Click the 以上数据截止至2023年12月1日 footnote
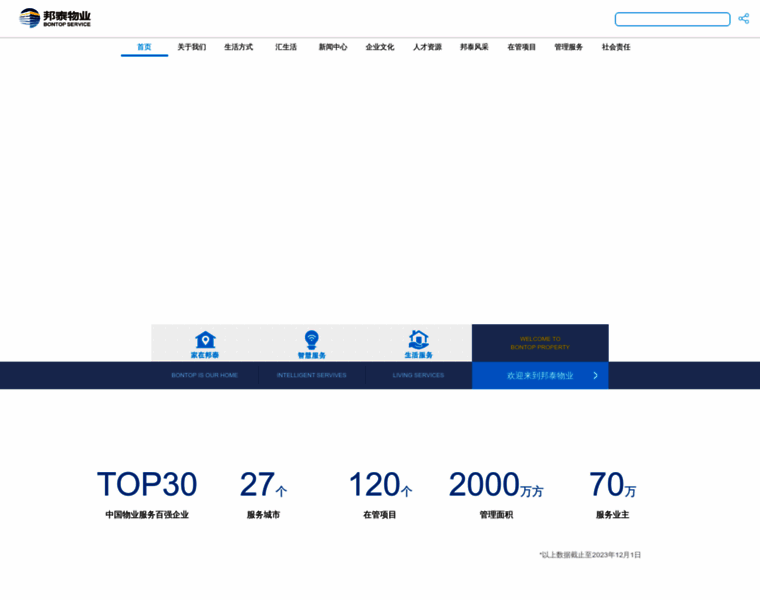The image size is (760, 600). pyautogui.click(x=590, y=555)
